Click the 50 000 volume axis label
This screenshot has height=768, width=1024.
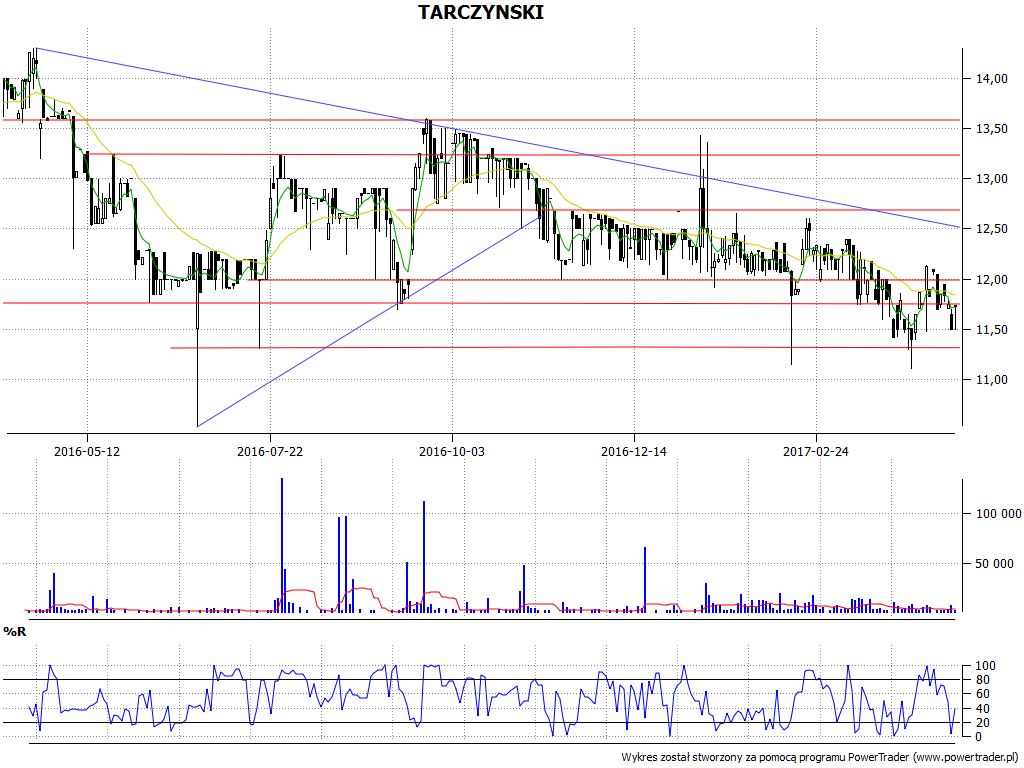[x=995, y=564]
